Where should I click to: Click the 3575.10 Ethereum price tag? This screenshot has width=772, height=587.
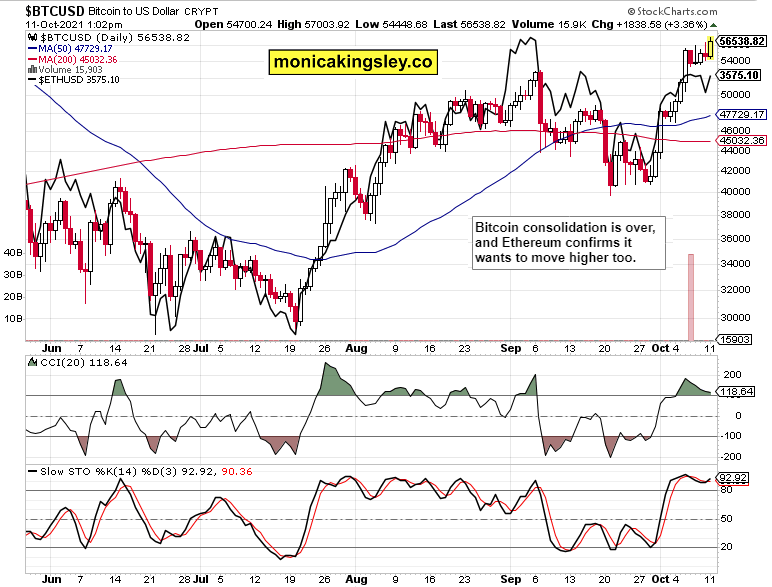(x=742, y=74)
